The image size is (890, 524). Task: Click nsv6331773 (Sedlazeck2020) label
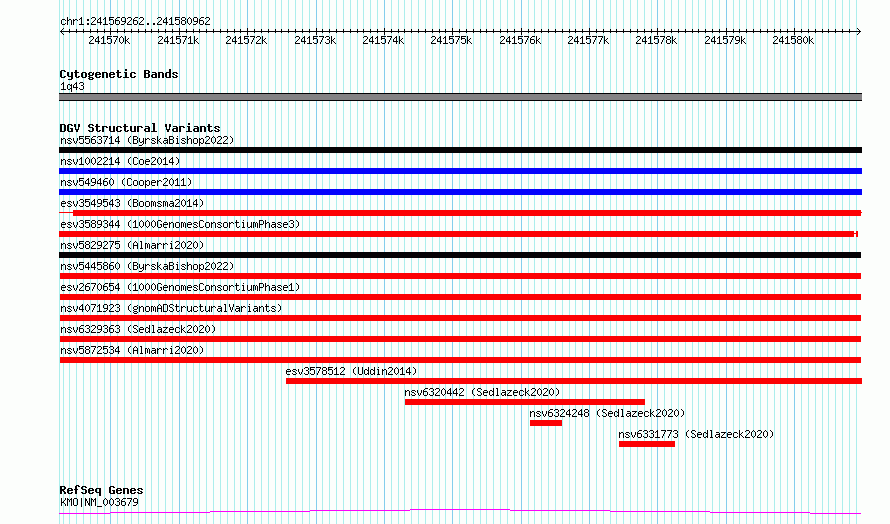tap(696, 434)
